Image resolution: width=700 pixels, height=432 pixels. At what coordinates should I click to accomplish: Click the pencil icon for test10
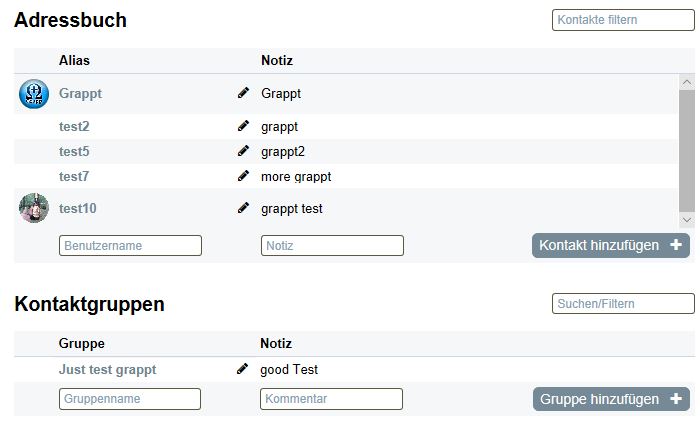pyautogui.click(x=243, y=208)
